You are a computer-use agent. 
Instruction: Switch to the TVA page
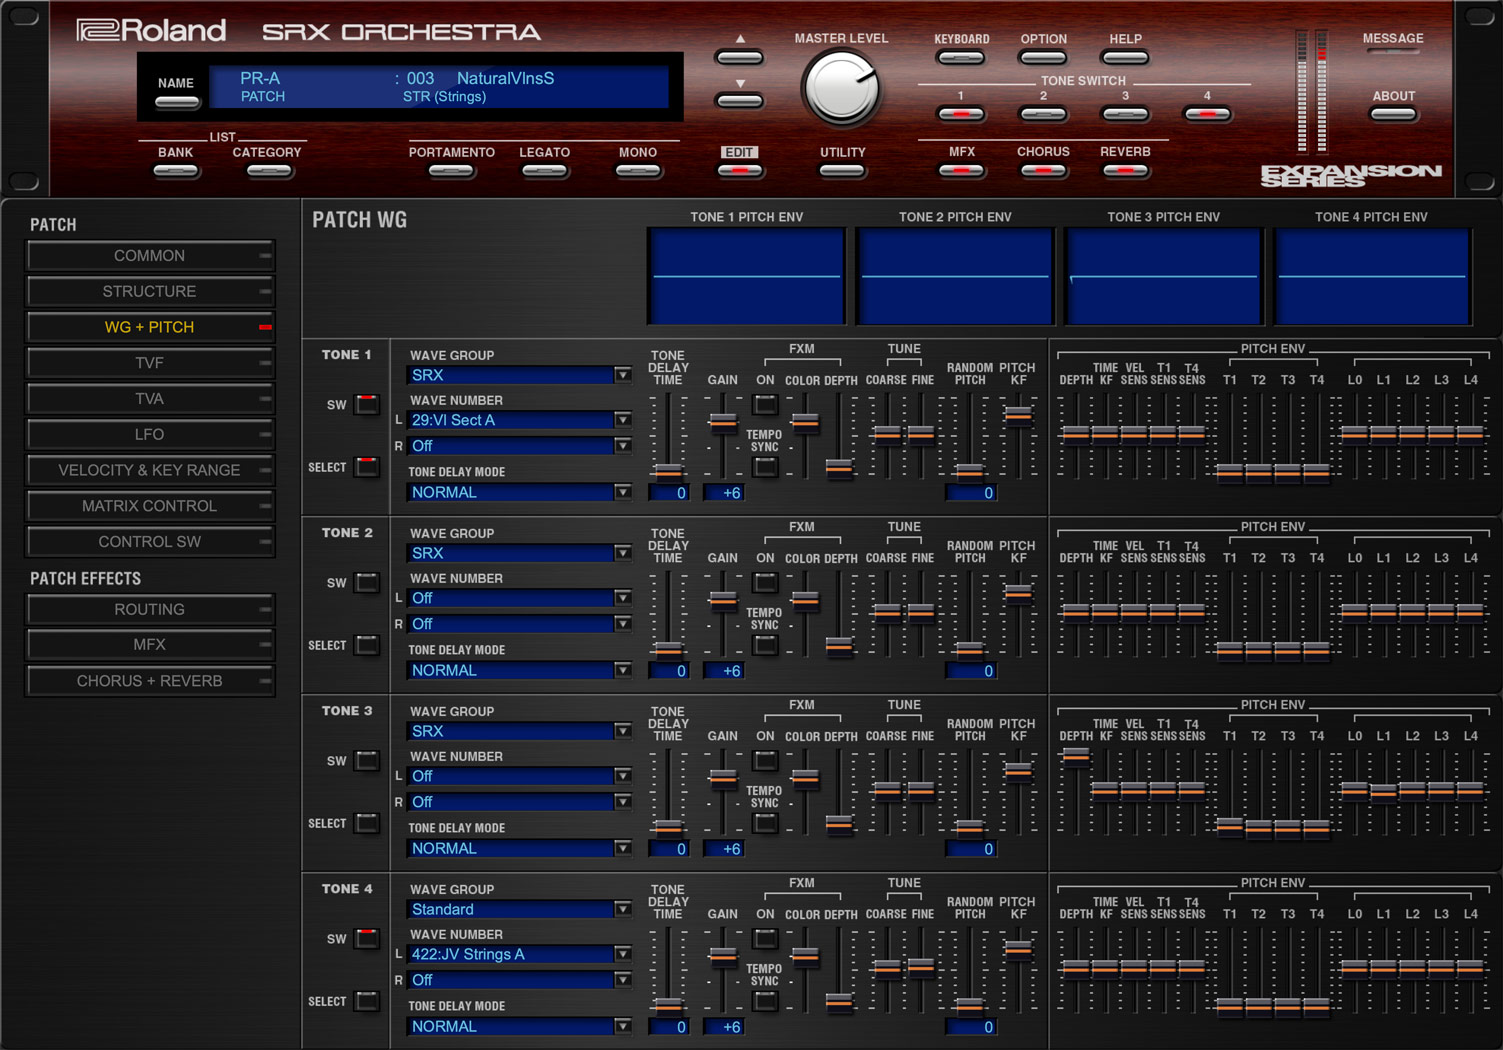click(x=150, y=399)
